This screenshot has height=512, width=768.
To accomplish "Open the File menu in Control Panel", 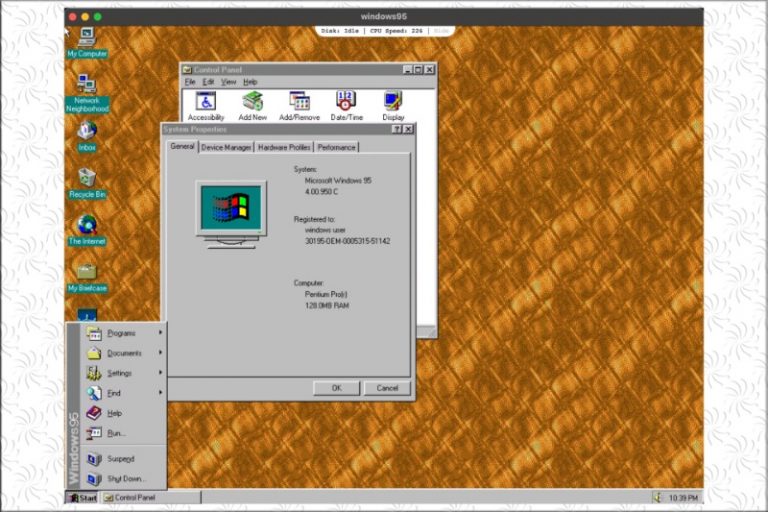I will point(190,82).
